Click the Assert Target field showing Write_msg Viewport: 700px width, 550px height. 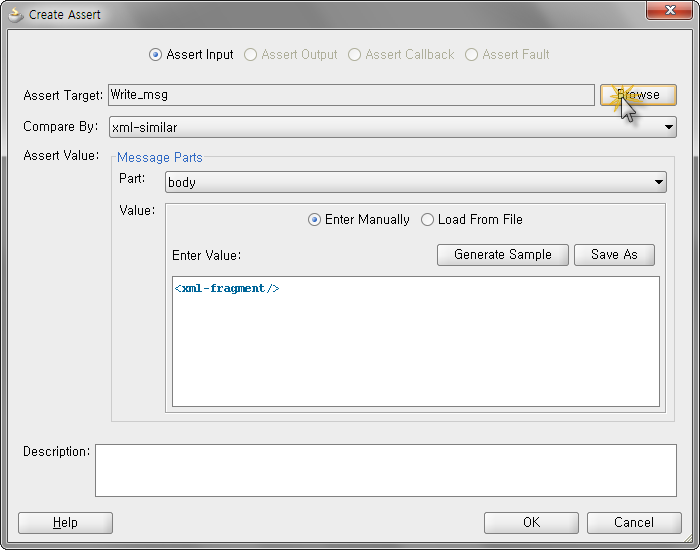coord(351,95)
